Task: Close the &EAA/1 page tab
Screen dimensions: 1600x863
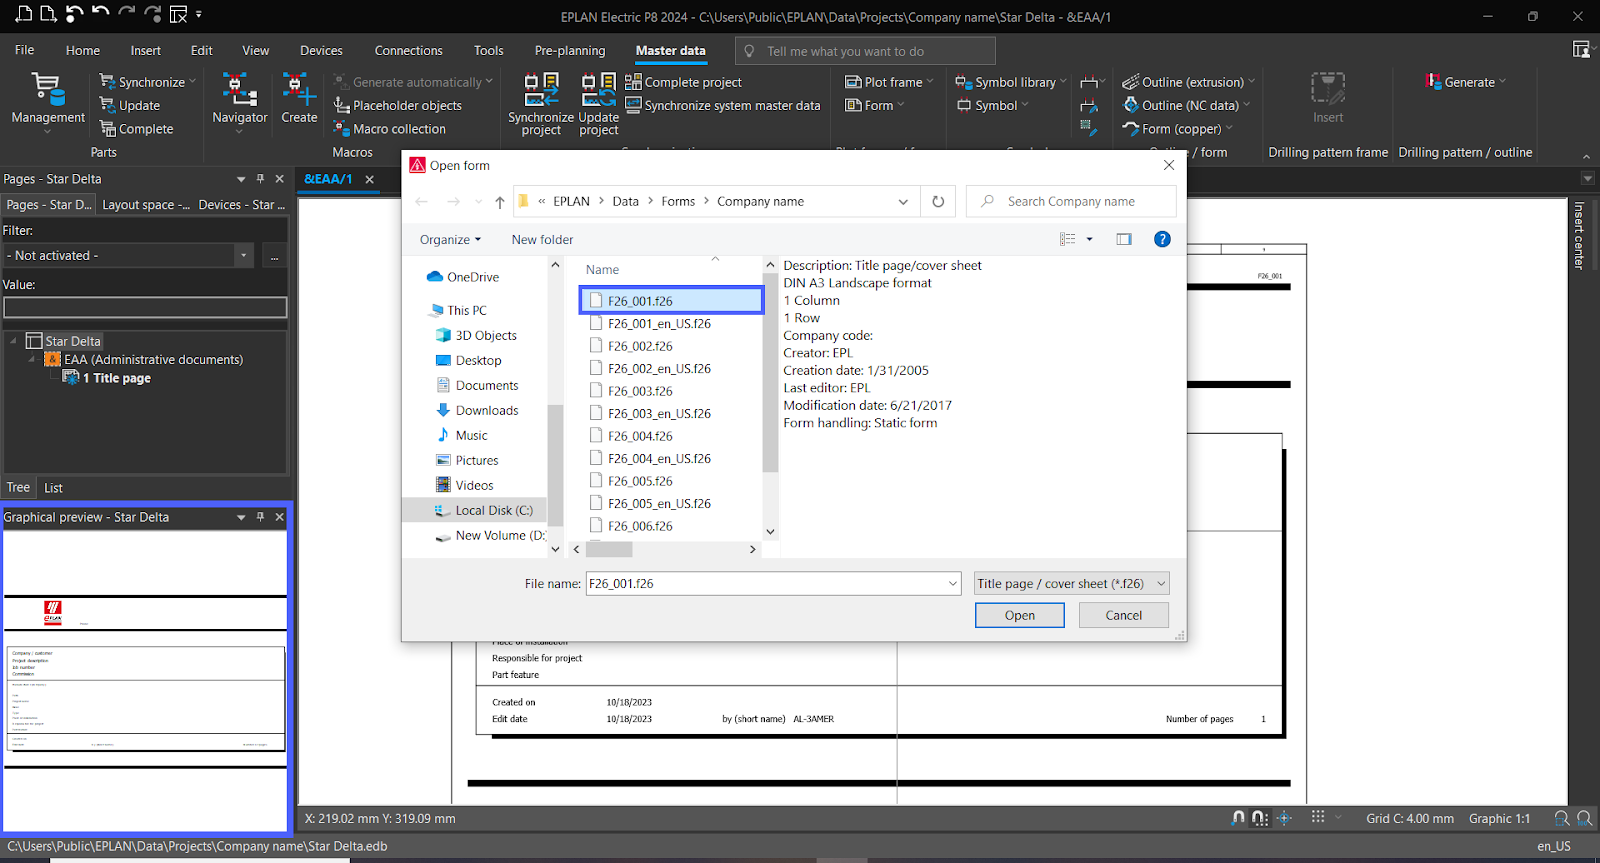Action: pyautogui.click(x=369, y=179)
